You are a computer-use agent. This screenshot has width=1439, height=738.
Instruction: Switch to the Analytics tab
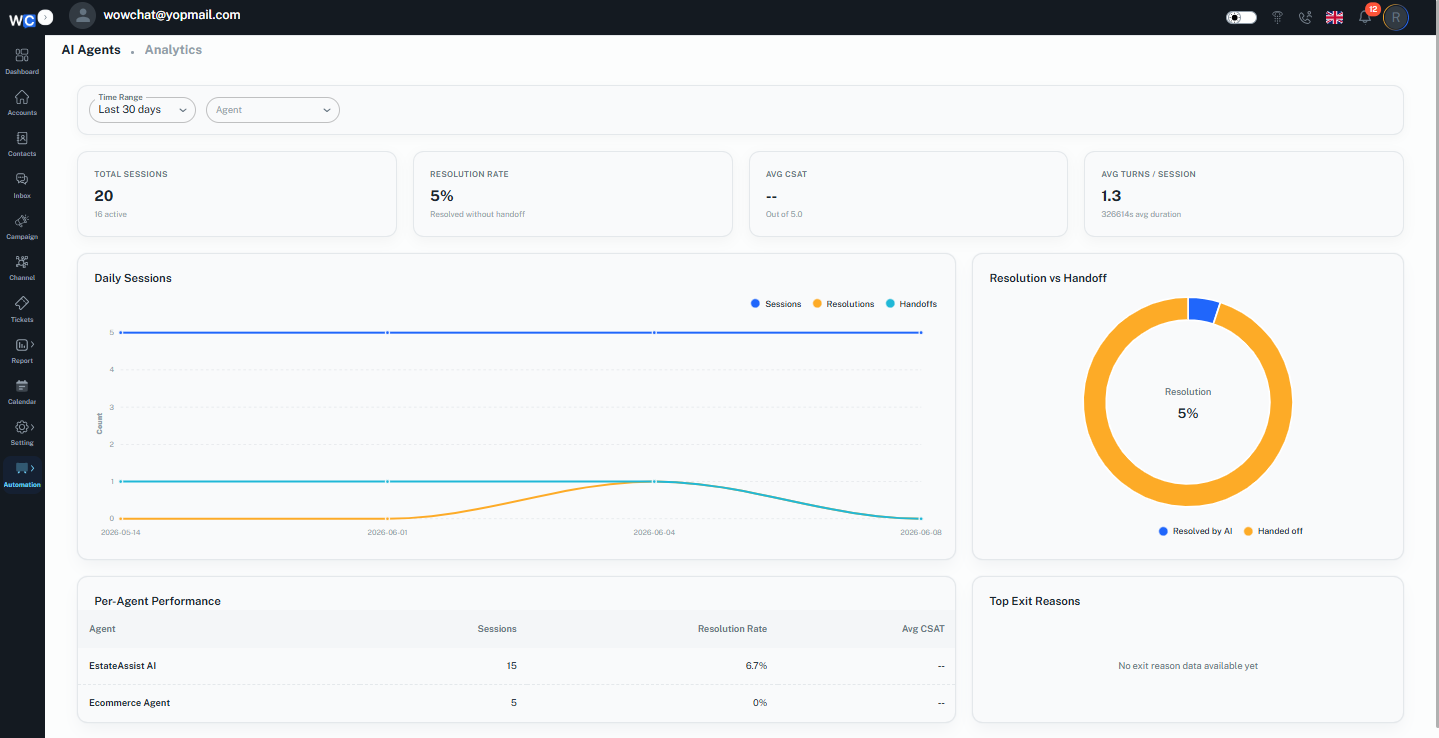(x=173, y=50)
